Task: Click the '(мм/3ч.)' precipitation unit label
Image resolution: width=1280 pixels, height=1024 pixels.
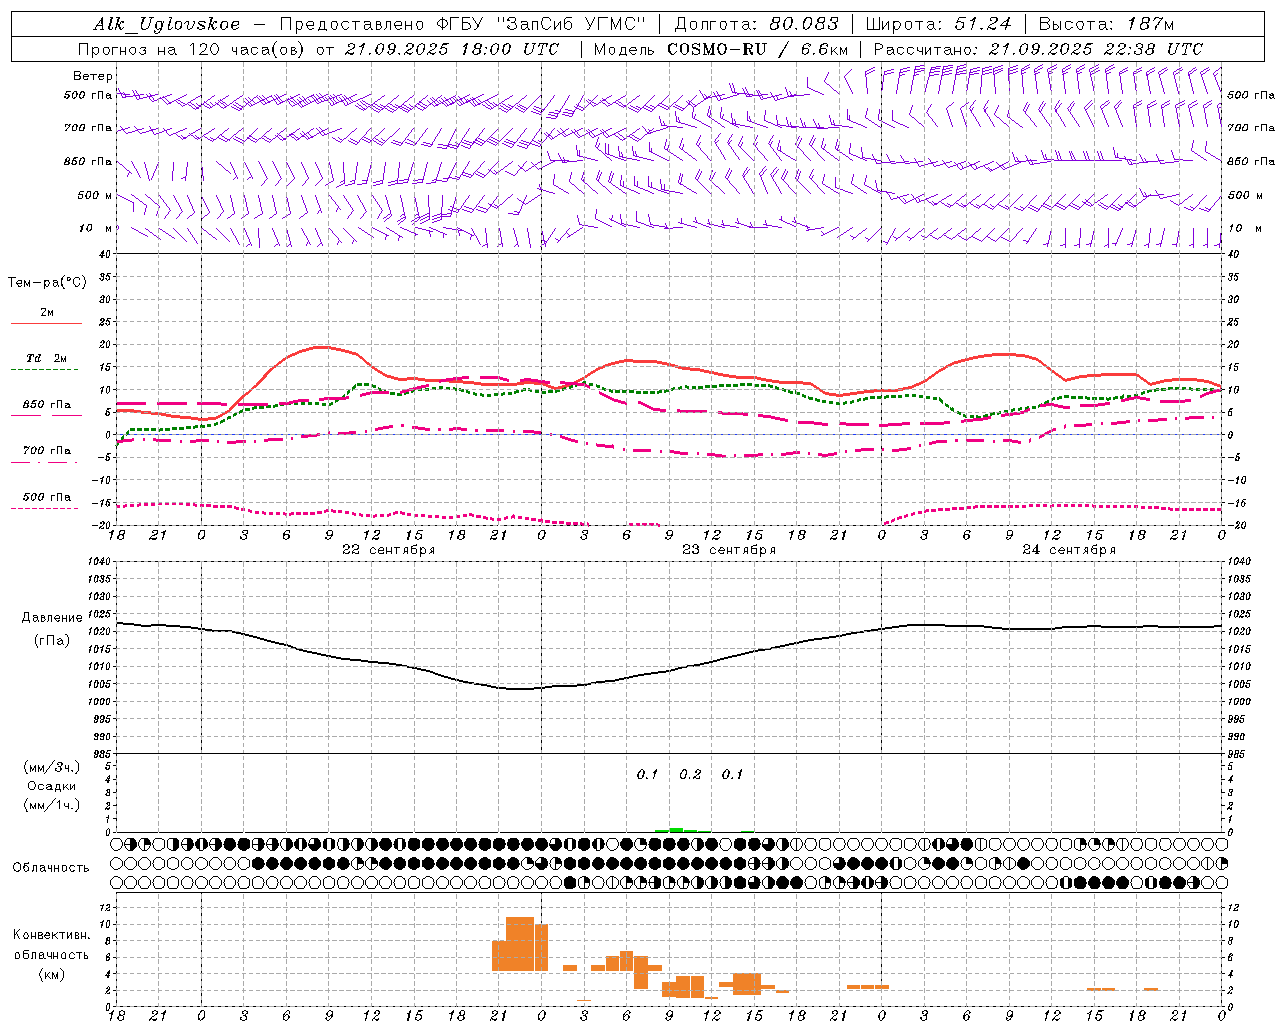Action: coord(52,767)
